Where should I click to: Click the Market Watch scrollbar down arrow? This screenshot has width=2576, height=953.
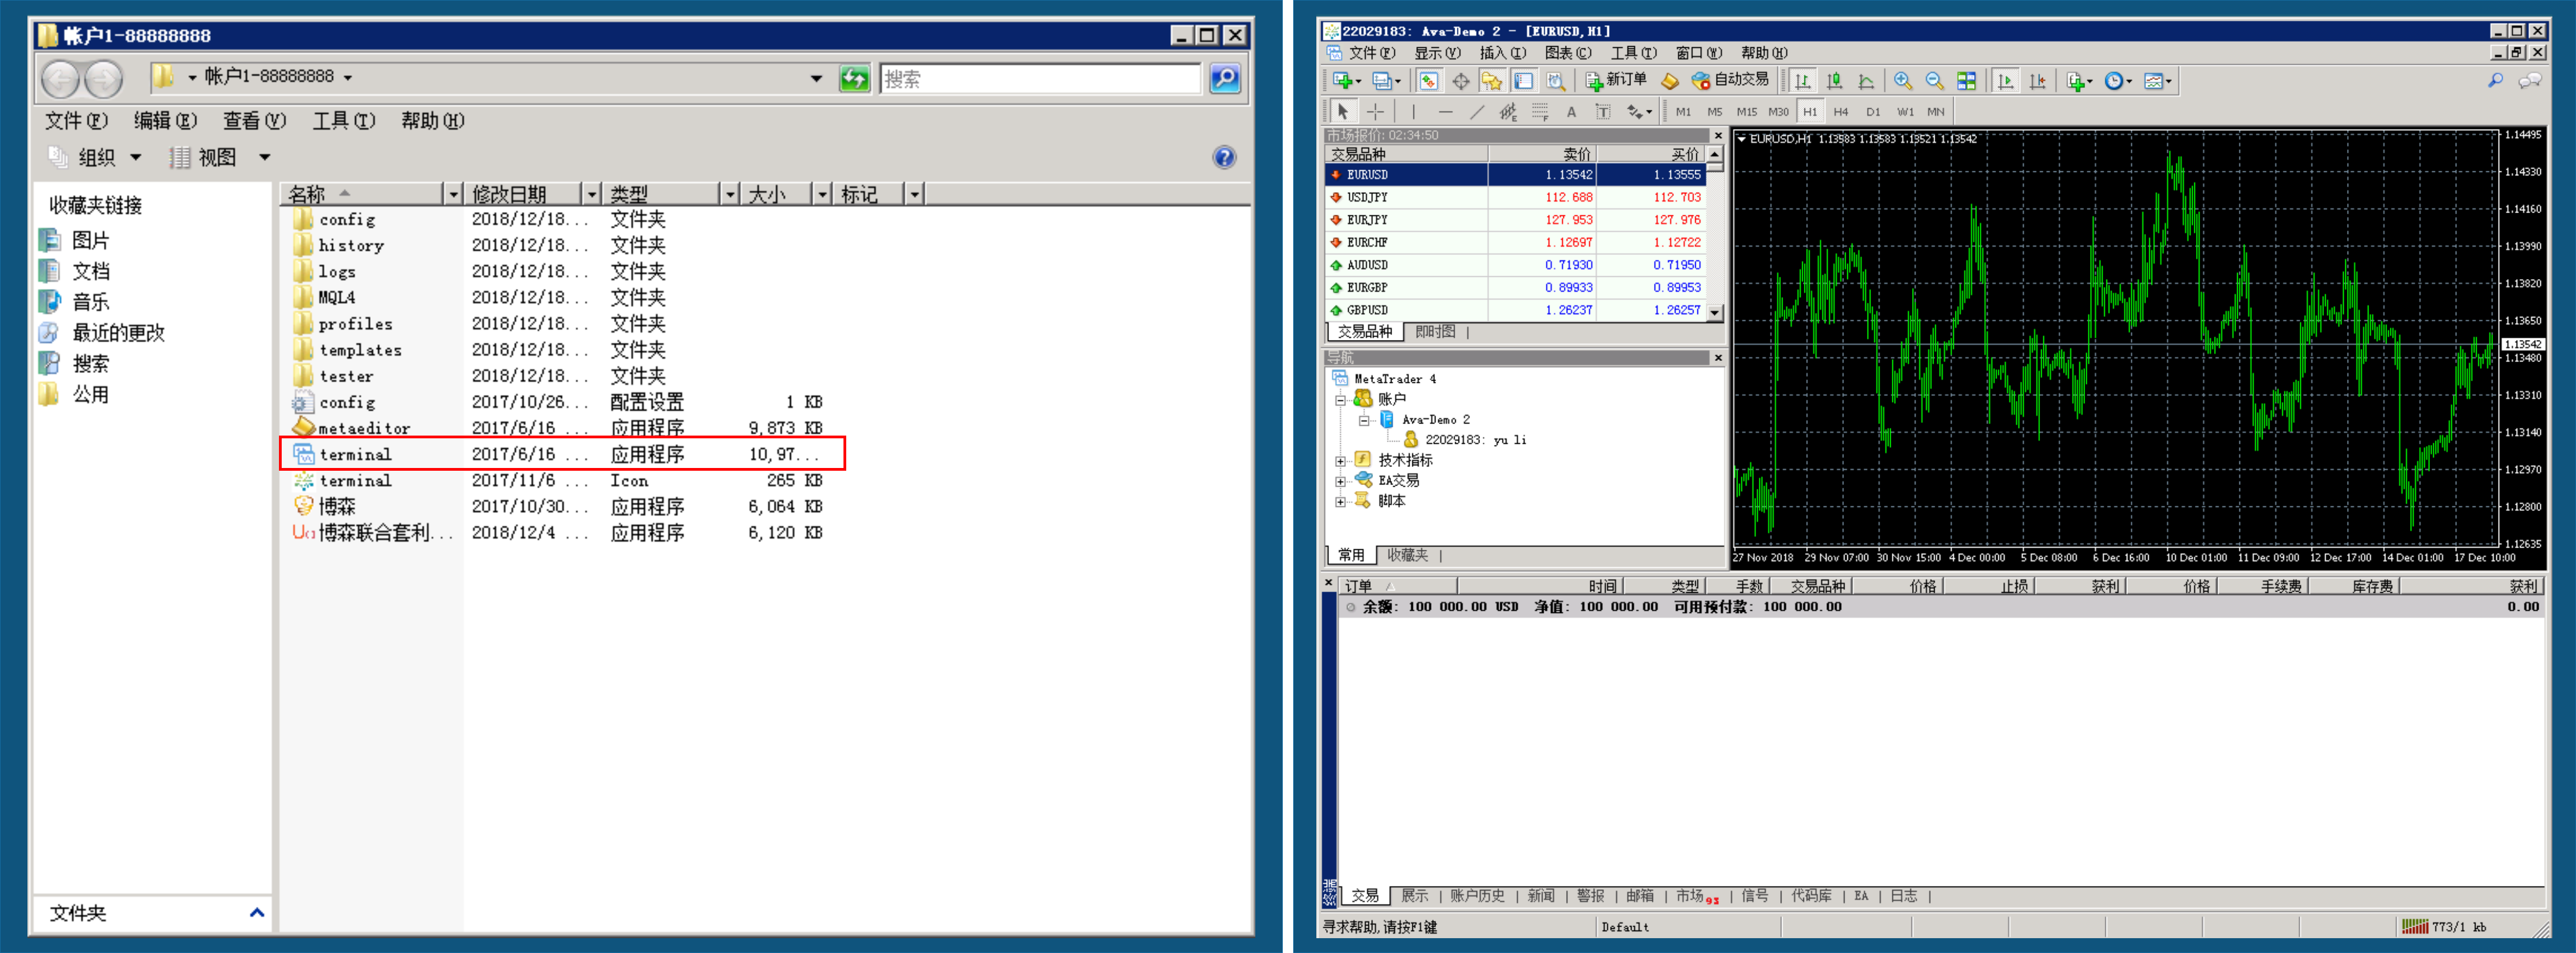1714,312
